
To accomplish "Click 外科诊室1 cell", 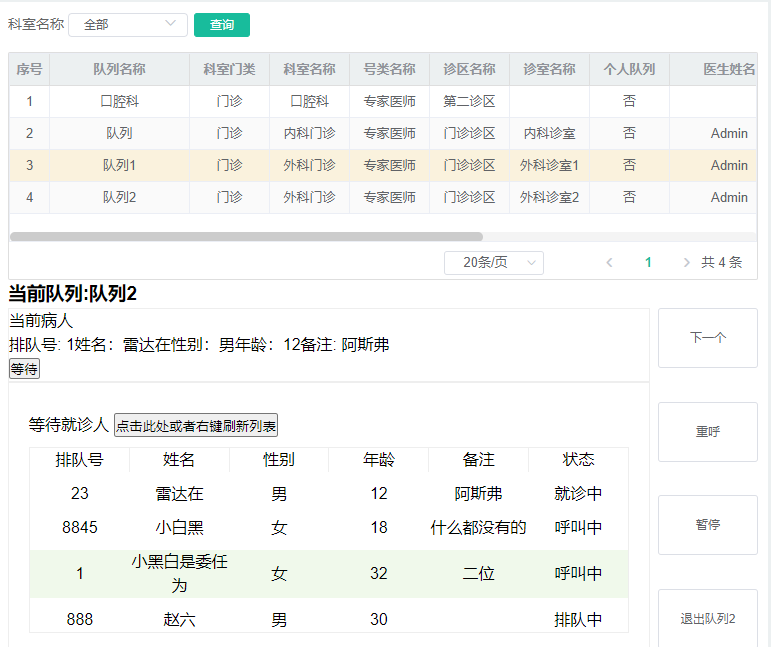I will click(549, 165).
